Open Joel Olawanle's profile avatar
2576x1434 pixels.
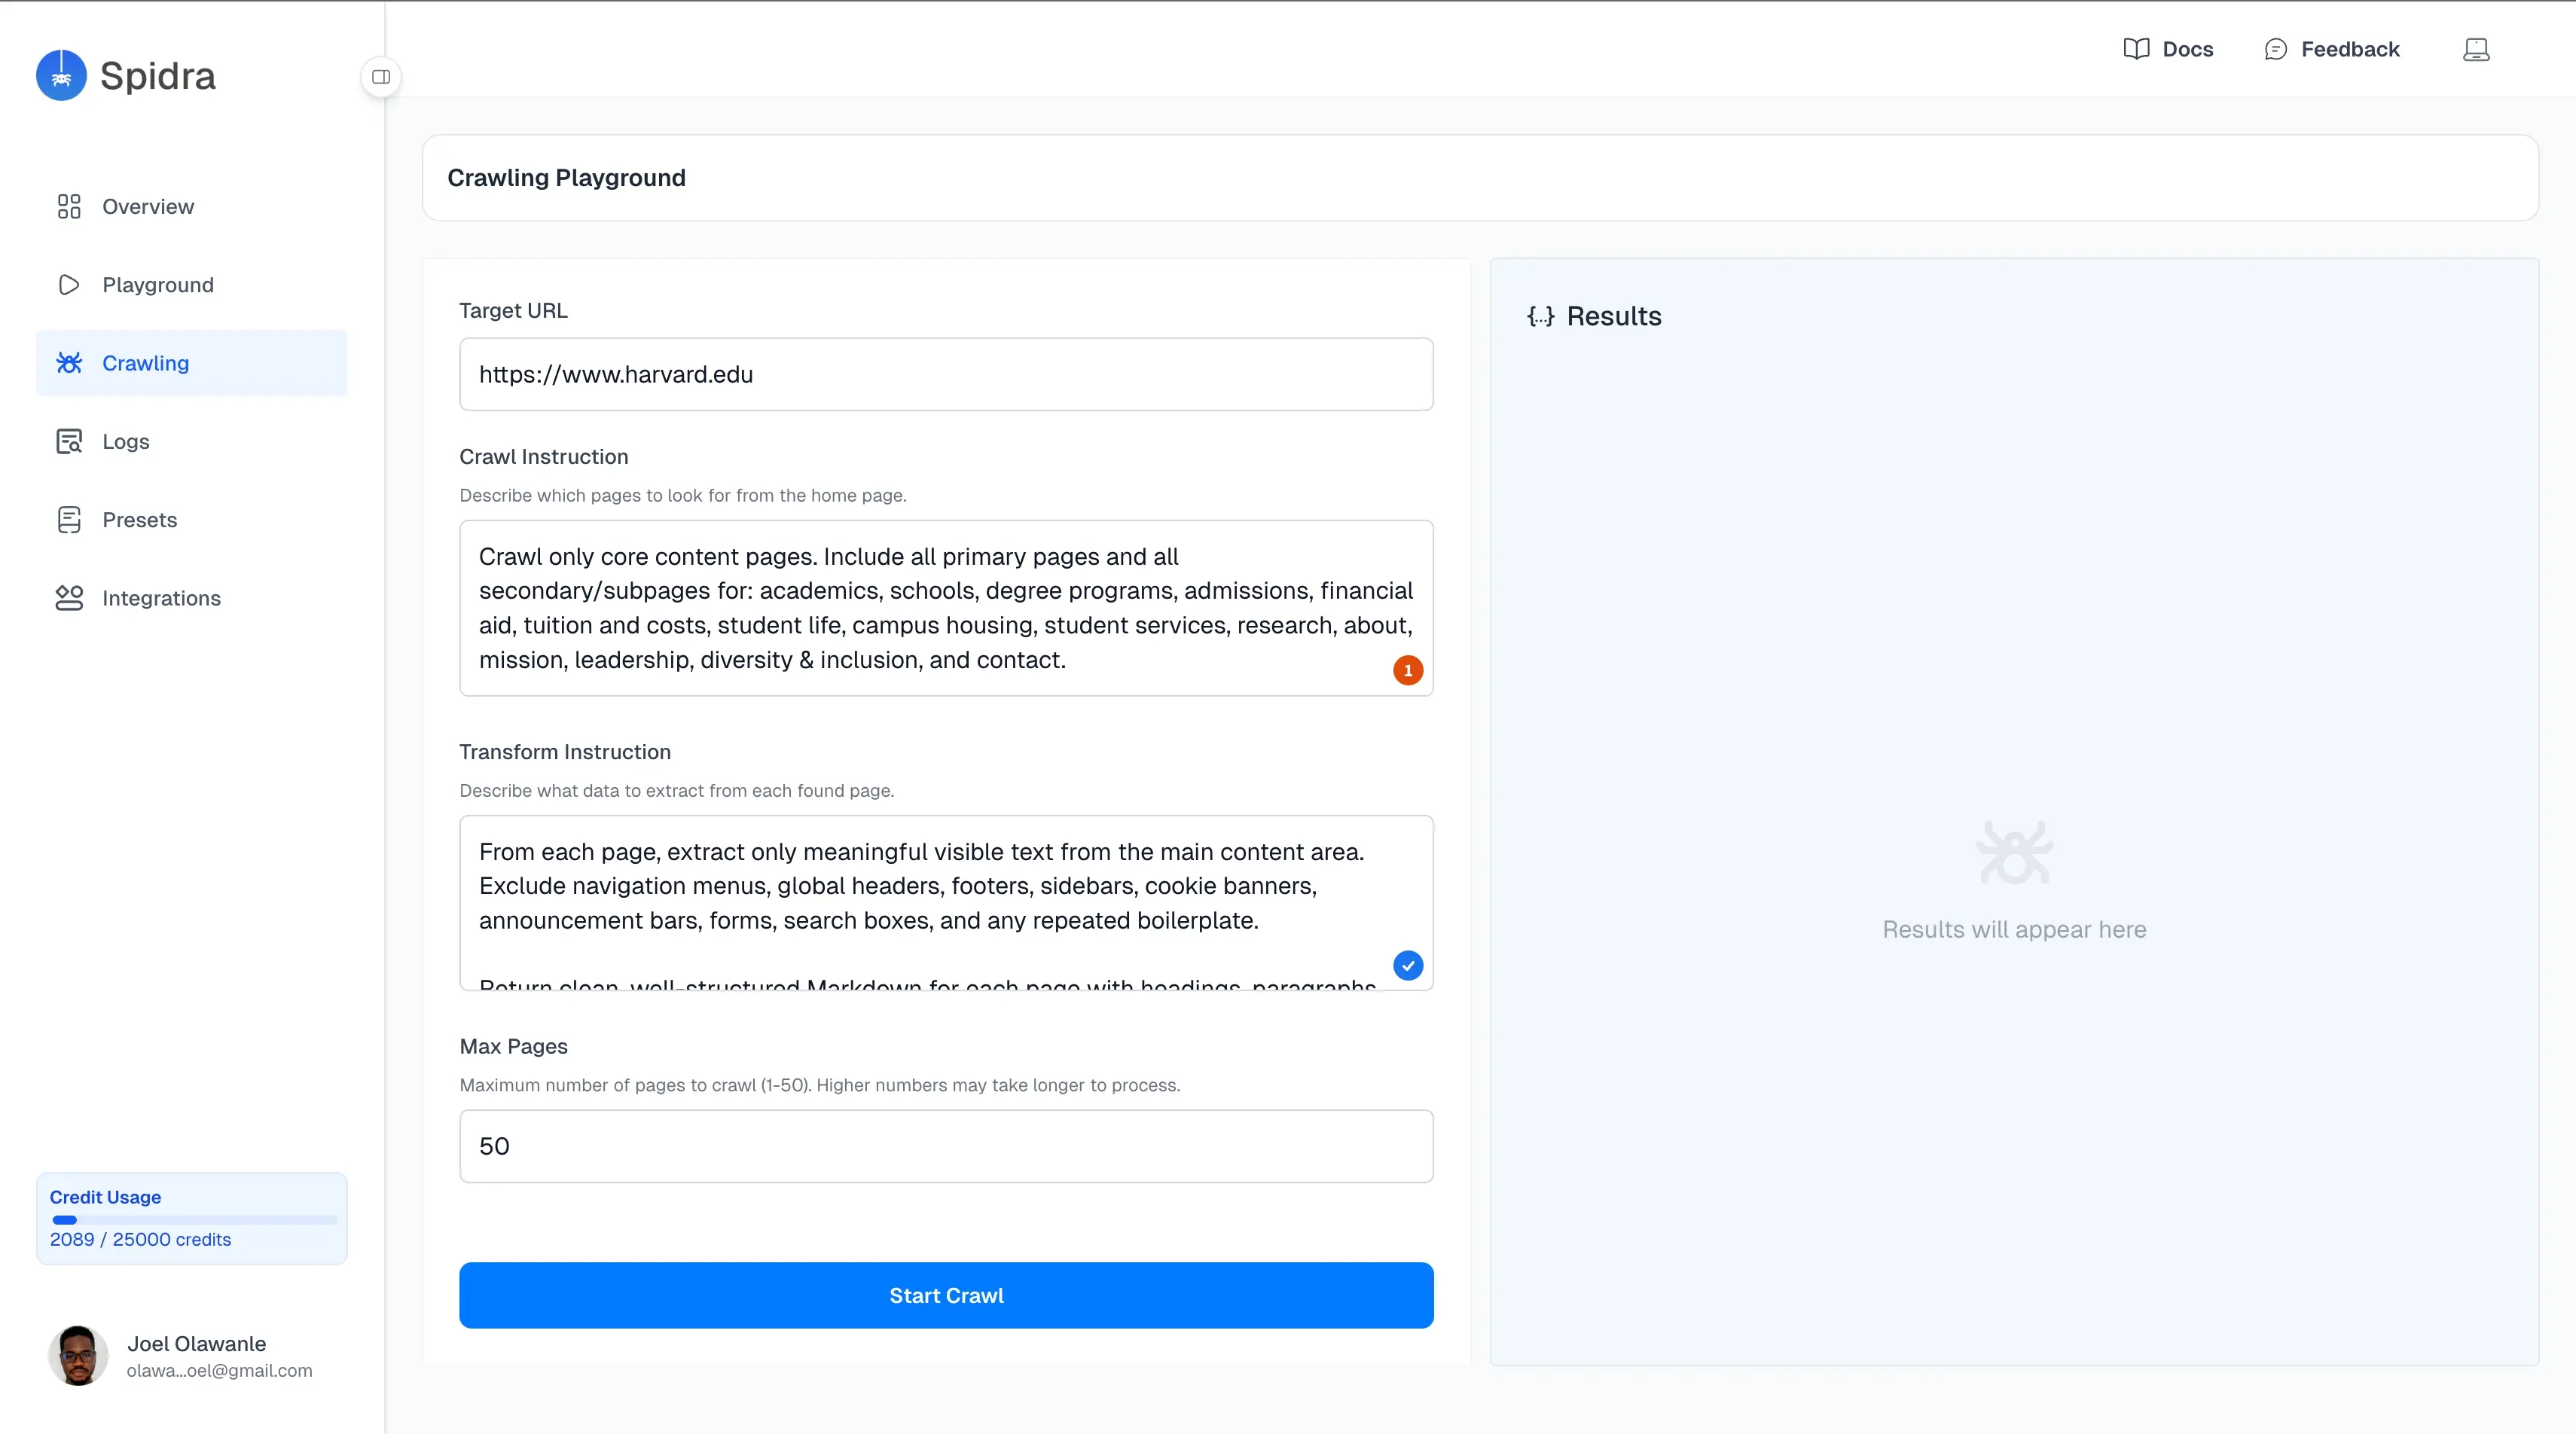coord(78,1355)
